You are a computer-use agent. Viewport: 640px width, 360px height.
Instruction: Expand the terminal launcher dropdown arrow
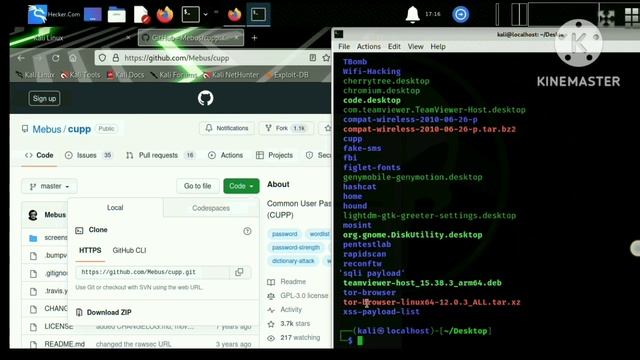click(x=205, y=14)
